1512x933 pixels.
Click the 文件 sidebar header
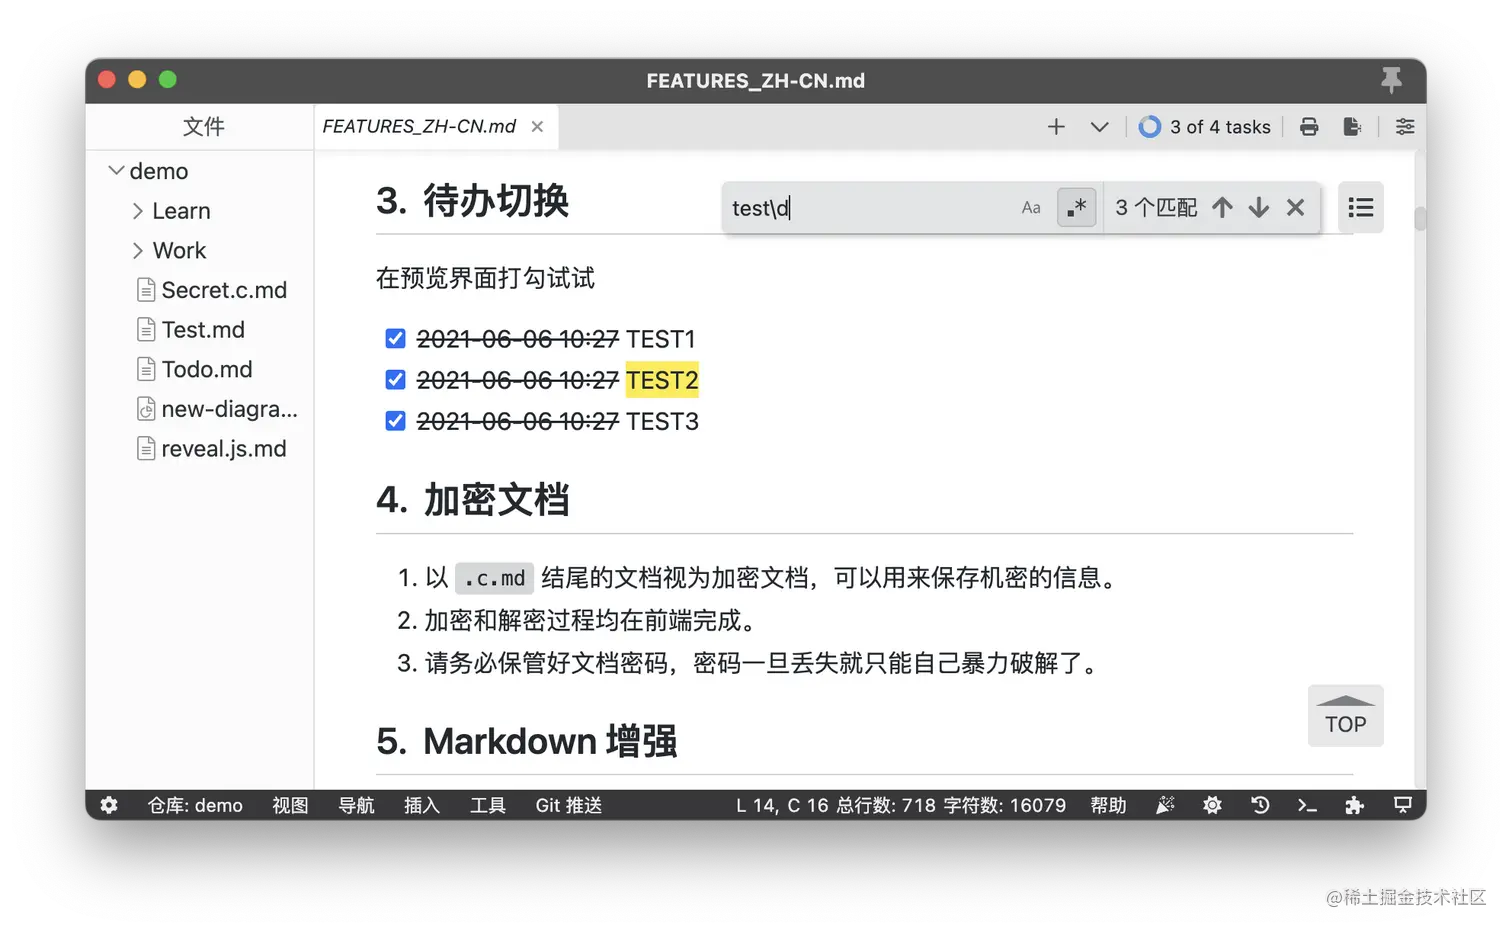pyautogui.click(x=203, y=127)
